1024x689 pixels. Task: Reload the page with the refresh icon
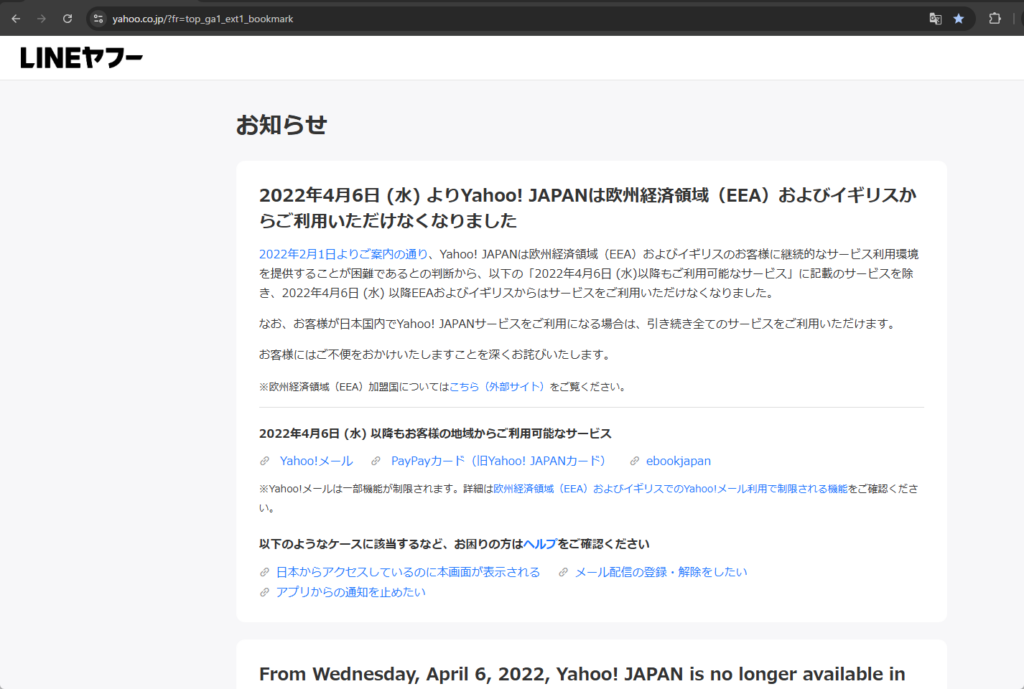click(x=67, y=19)
